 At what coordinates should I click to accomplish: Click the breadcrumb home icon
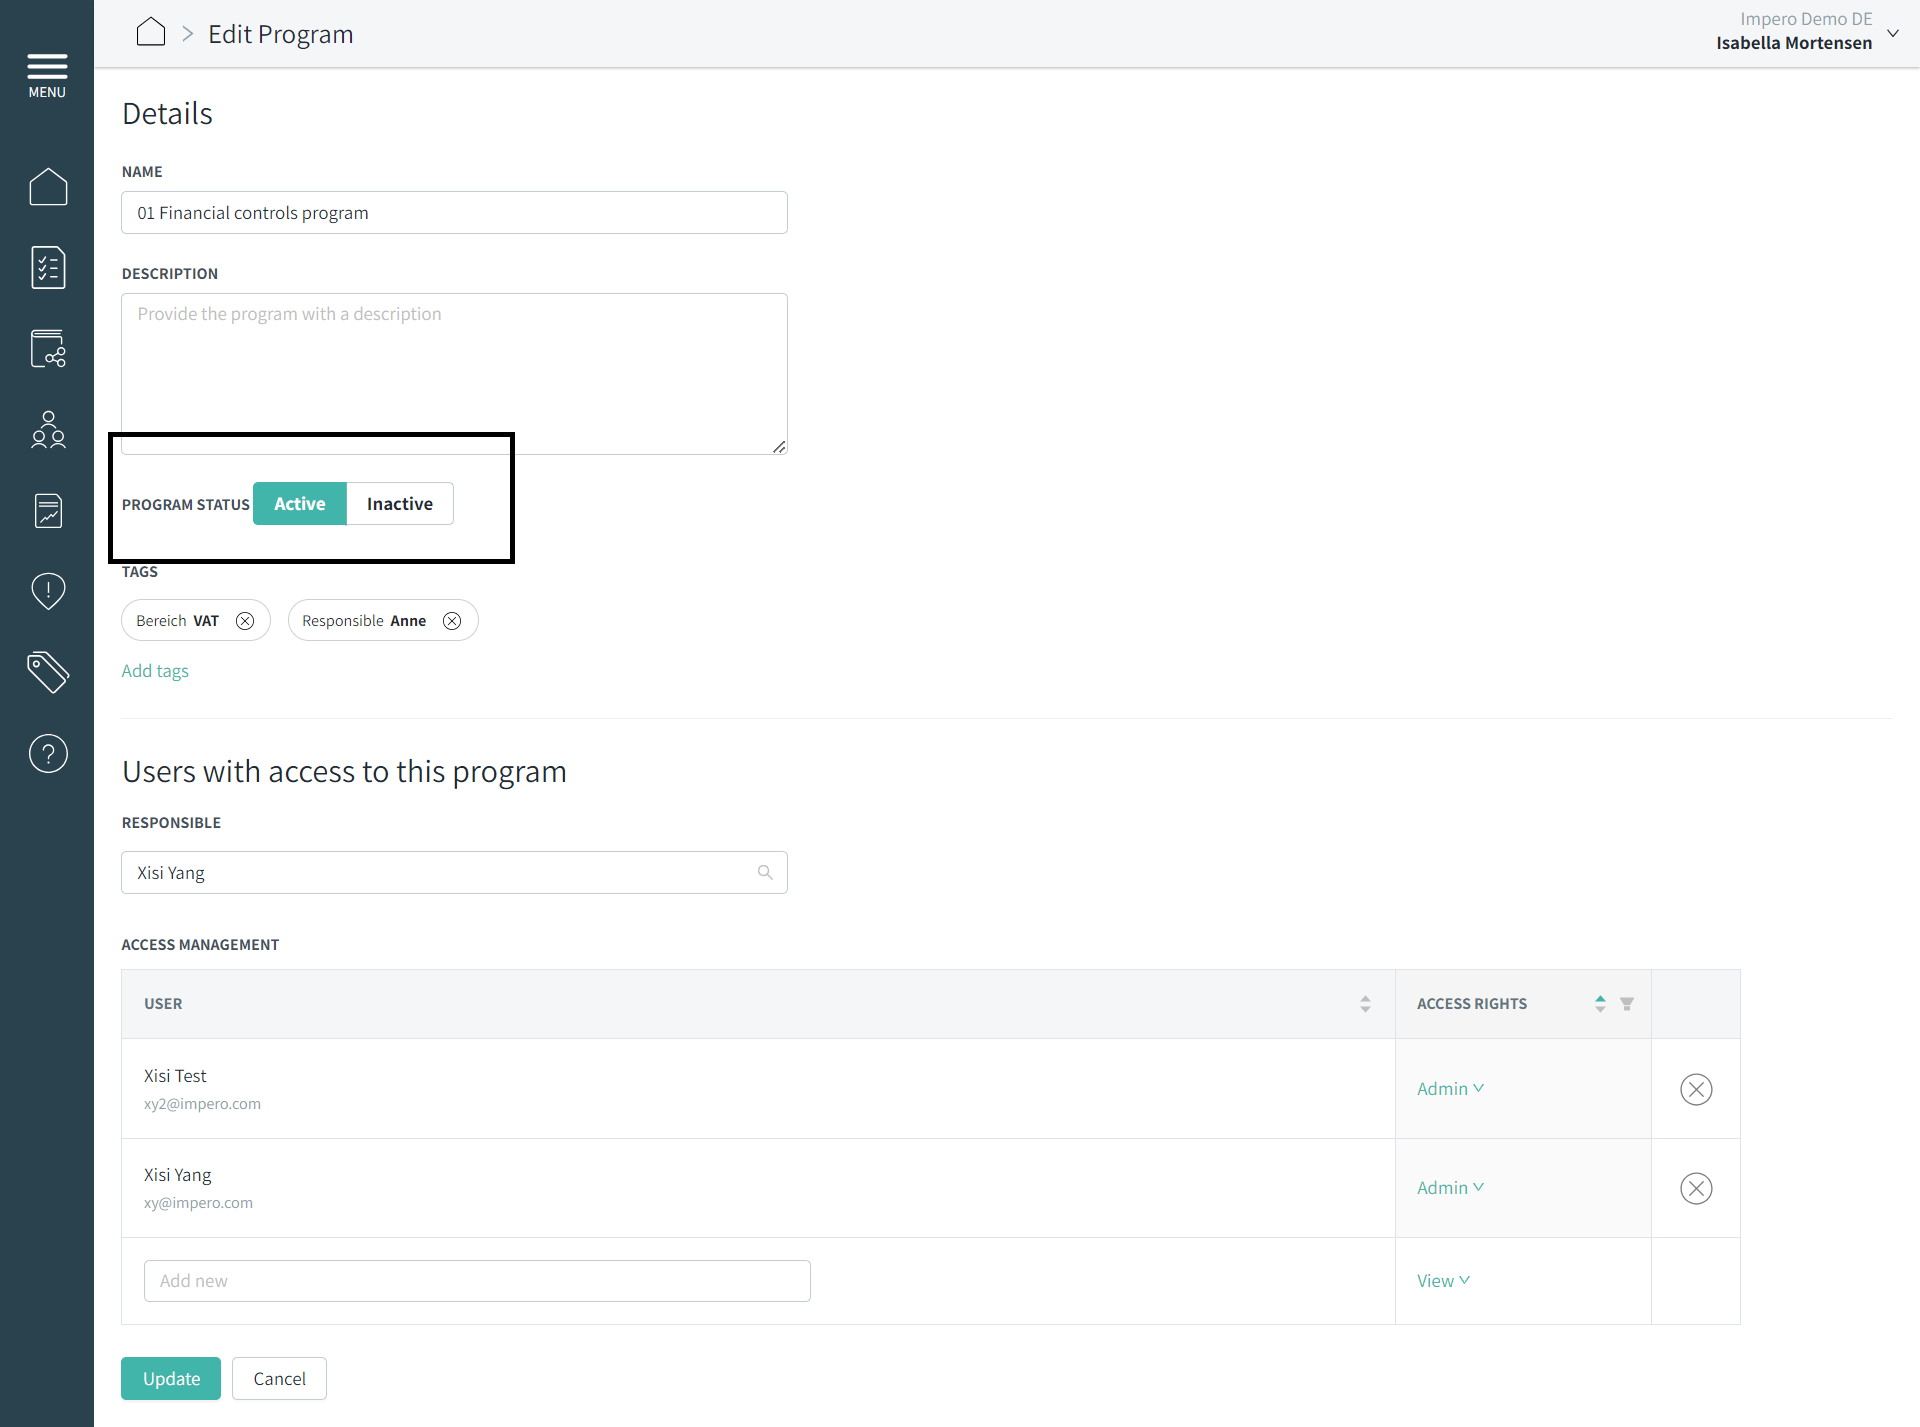(x=151, y=33)
